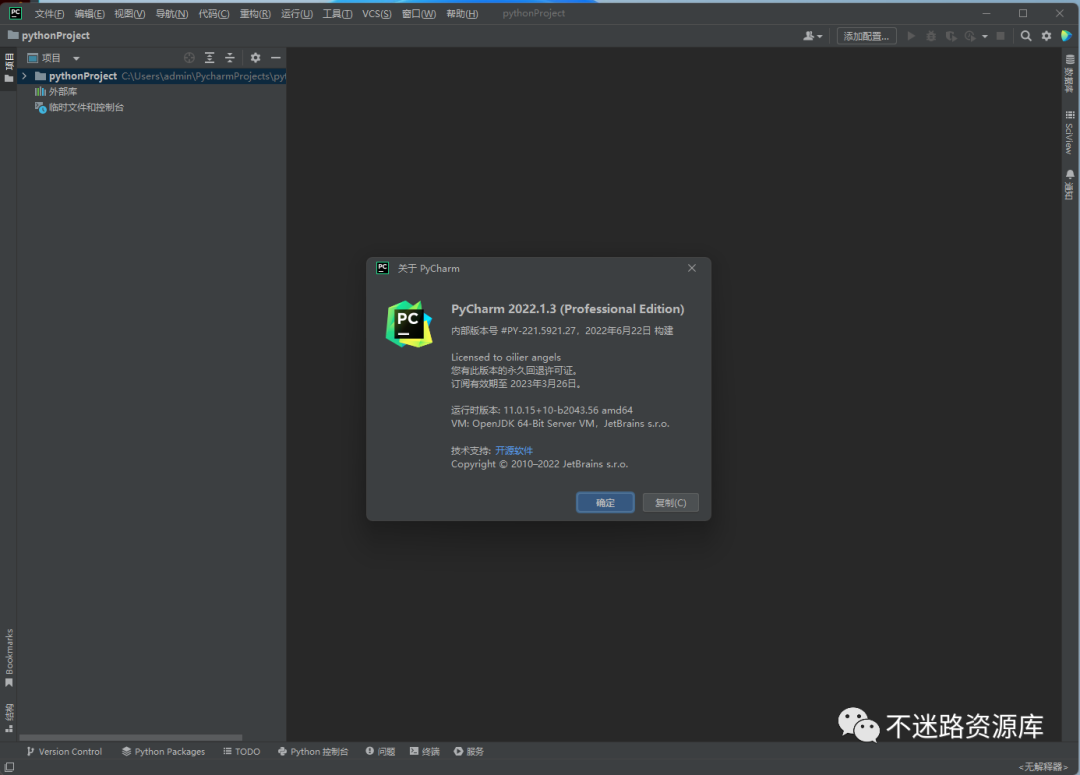1080x775 pixels.
Task: Expand the pythonProject tree node
Action: pos(24,76)
